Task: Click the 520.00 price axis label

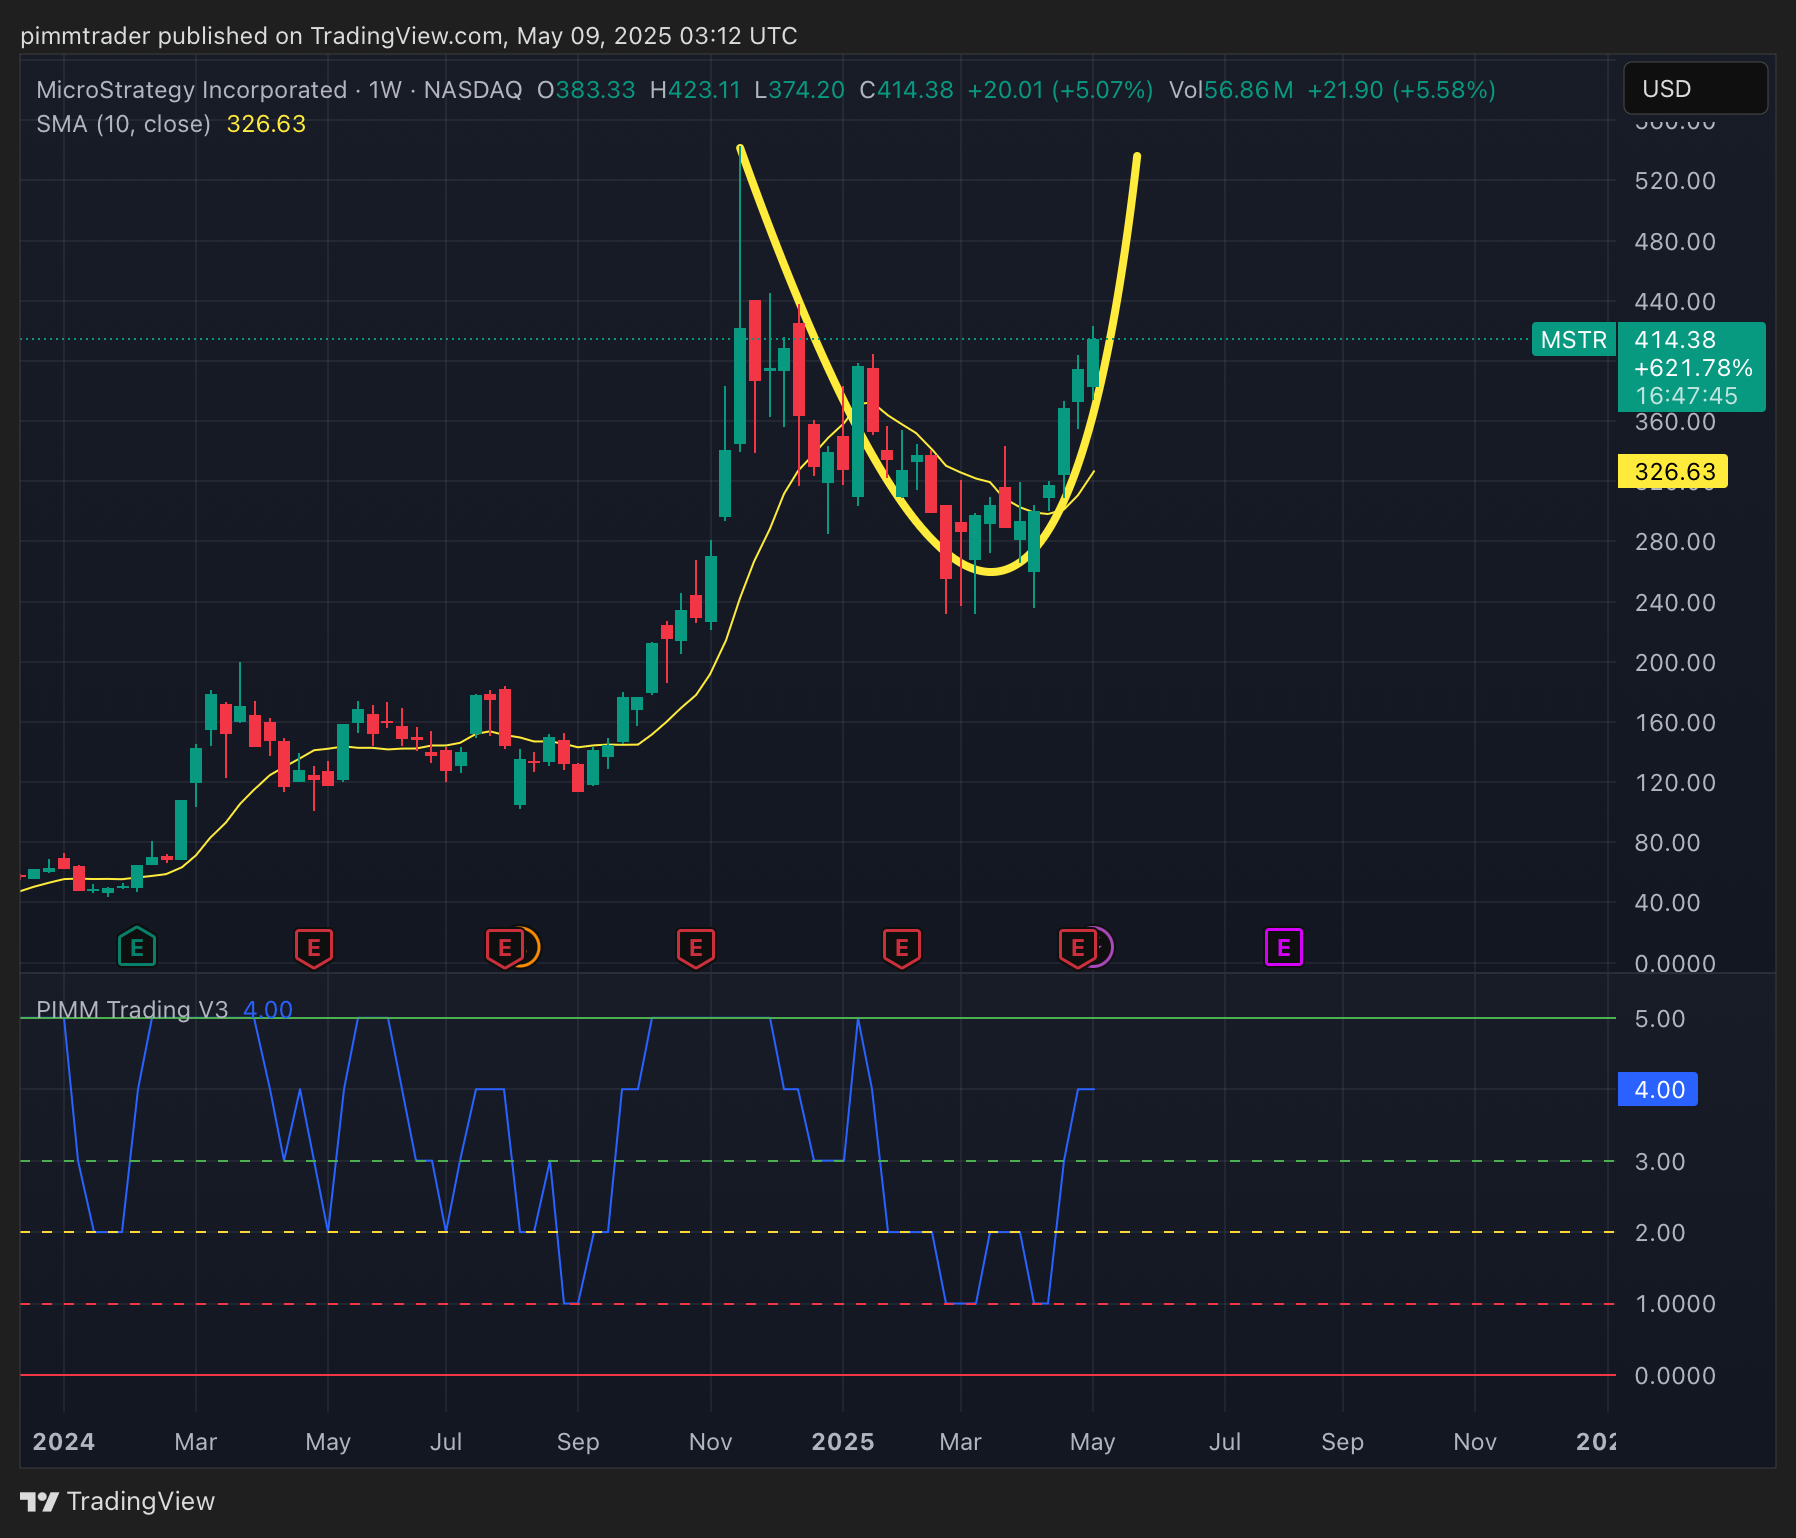Action: (x=1675, y=181)
